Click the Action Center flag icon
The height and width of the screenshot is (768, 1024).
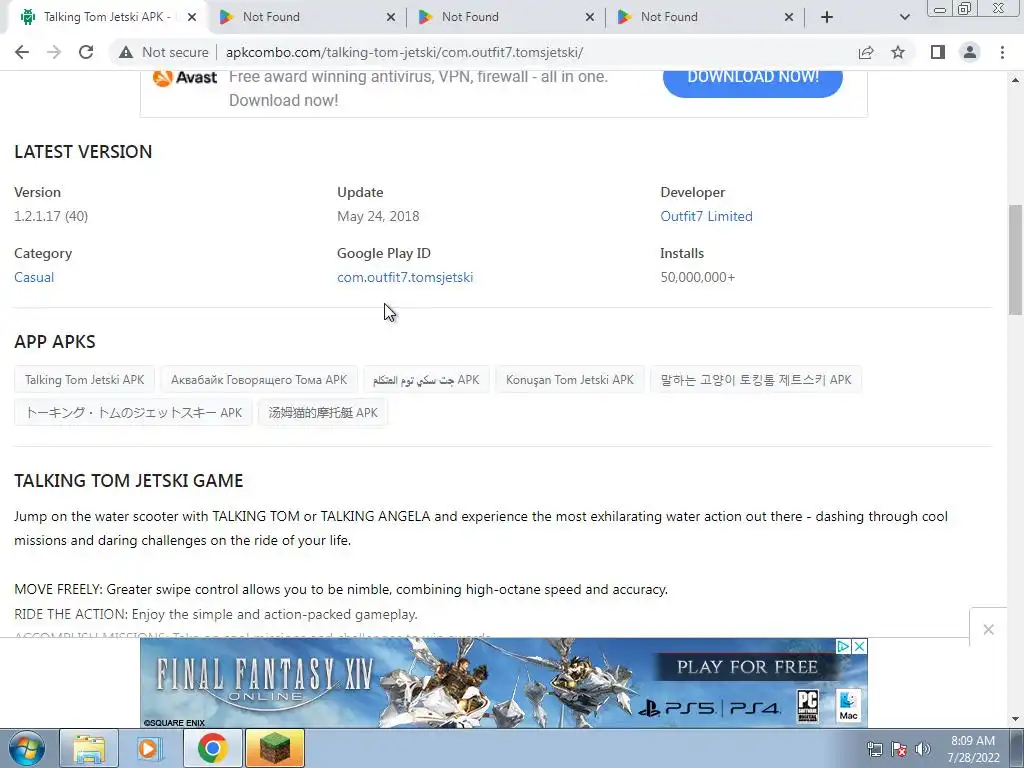(899, 749)
